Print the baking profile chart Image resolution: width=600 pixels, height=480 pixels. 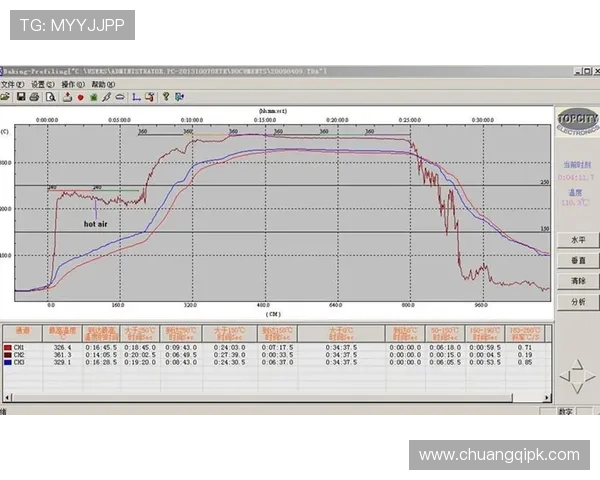point(34,97)
